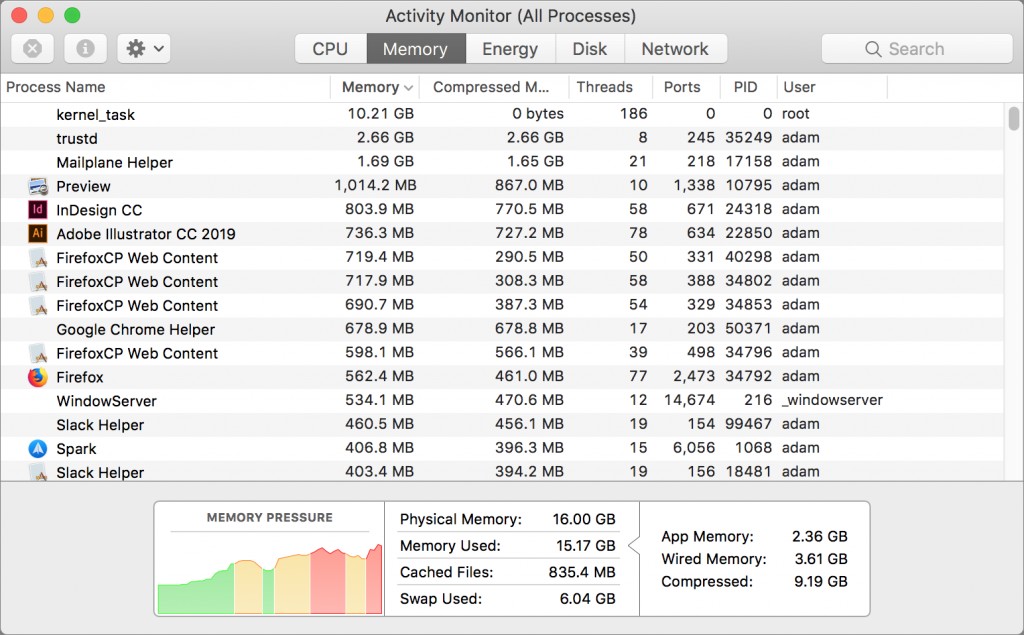Switch to the CPU tab

click(x=330, y=48)
